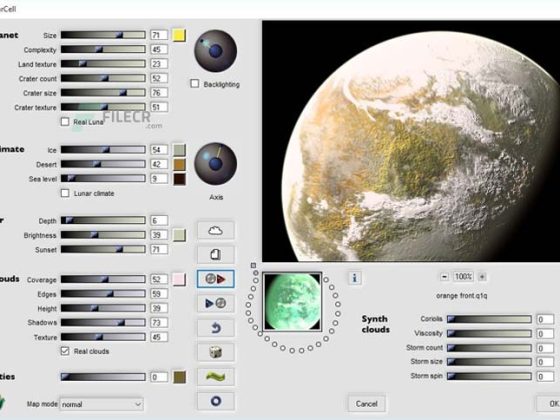Click the small square above preset ring
Viewport: 560px width, 420px height.
tap(253, 265)
